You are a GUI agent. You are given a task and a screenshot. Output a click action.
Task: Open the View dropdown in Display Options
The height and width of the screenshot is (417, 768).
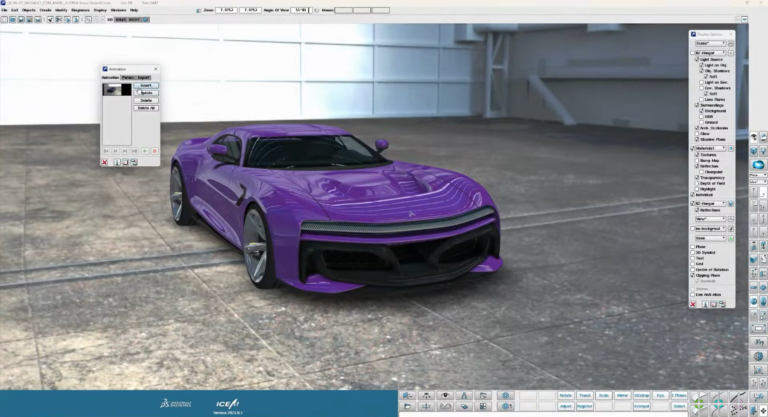(x=710, y=219)
